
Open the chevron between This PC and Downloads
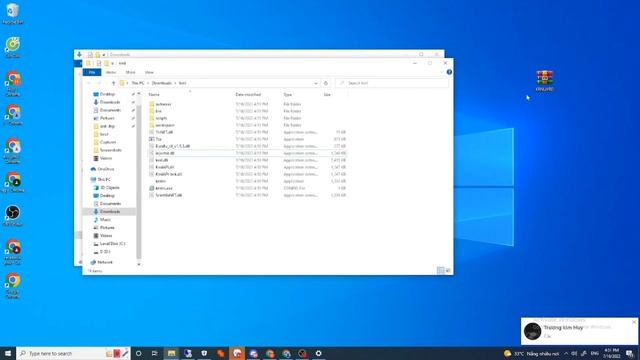pos(148,83)
